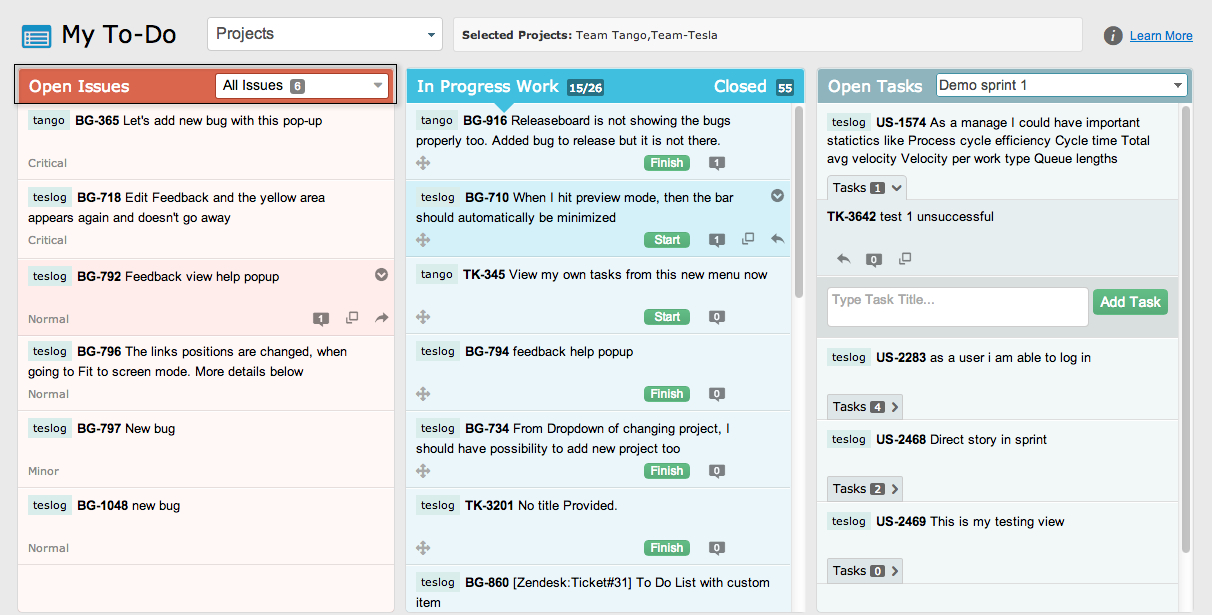Click the reply arrow icon under TK-3642
Screen dimensions: 1214x615
pos(844,258)
